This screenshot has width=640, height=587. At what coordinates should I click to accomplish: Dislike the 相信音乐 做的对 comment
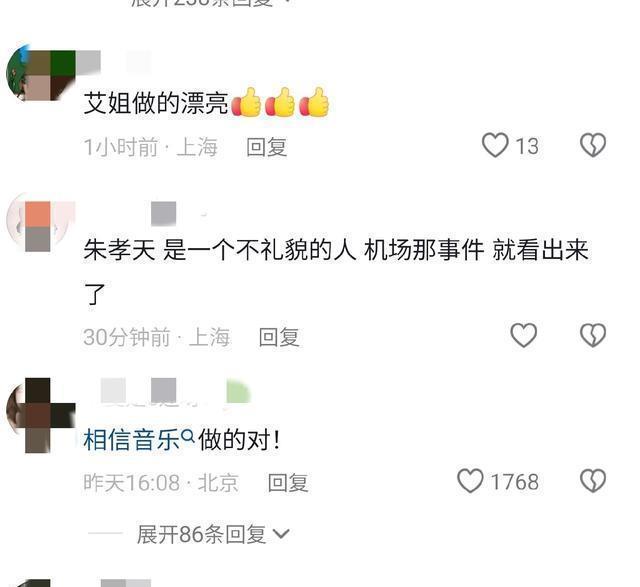click(x=593, y=481)
